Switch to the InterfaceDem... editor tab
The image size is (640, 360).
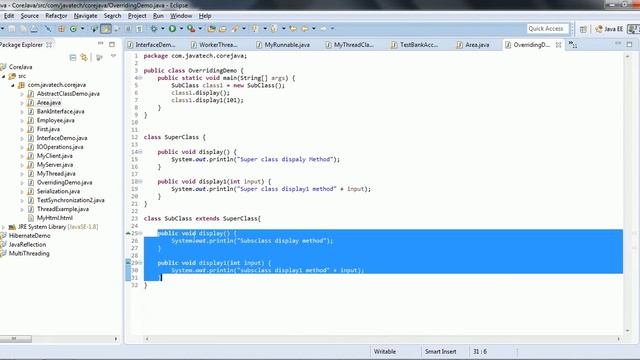(x=151, y=45)
